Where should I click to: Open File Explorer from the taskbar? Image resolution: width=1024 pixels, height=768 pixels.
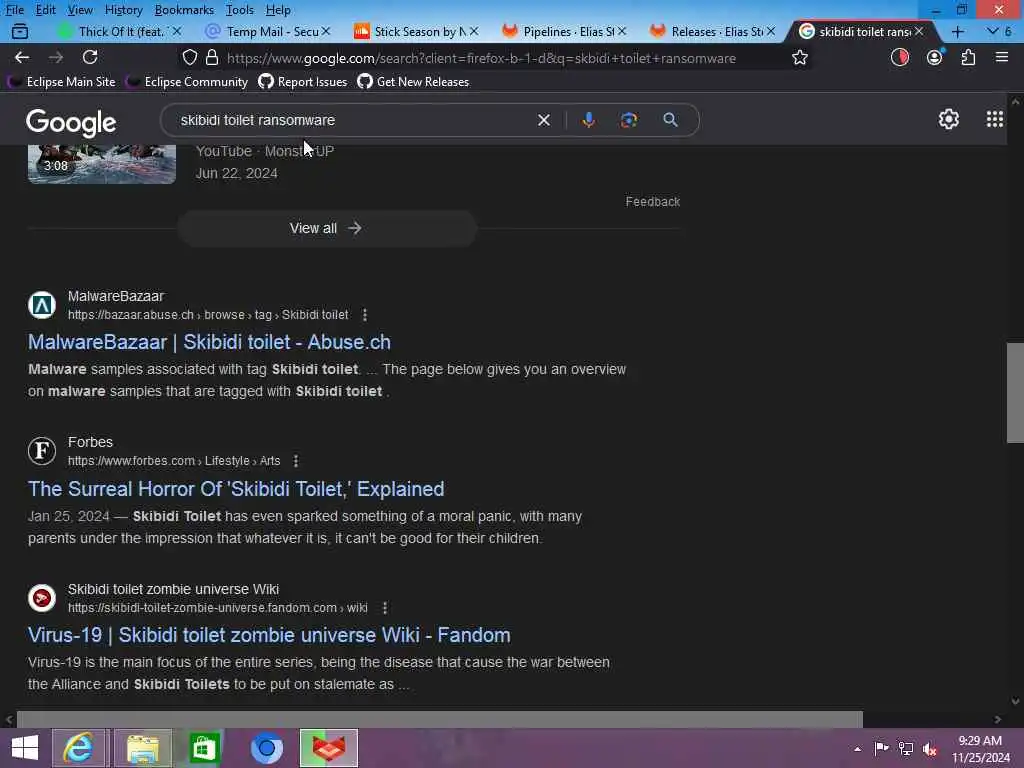pos(142,748)
